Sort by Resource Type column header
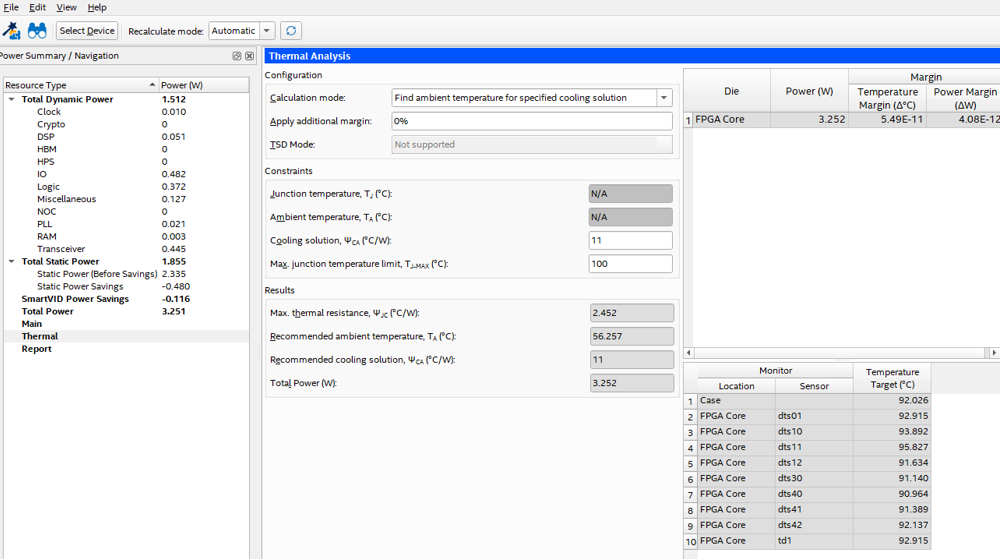 (80, 85)
